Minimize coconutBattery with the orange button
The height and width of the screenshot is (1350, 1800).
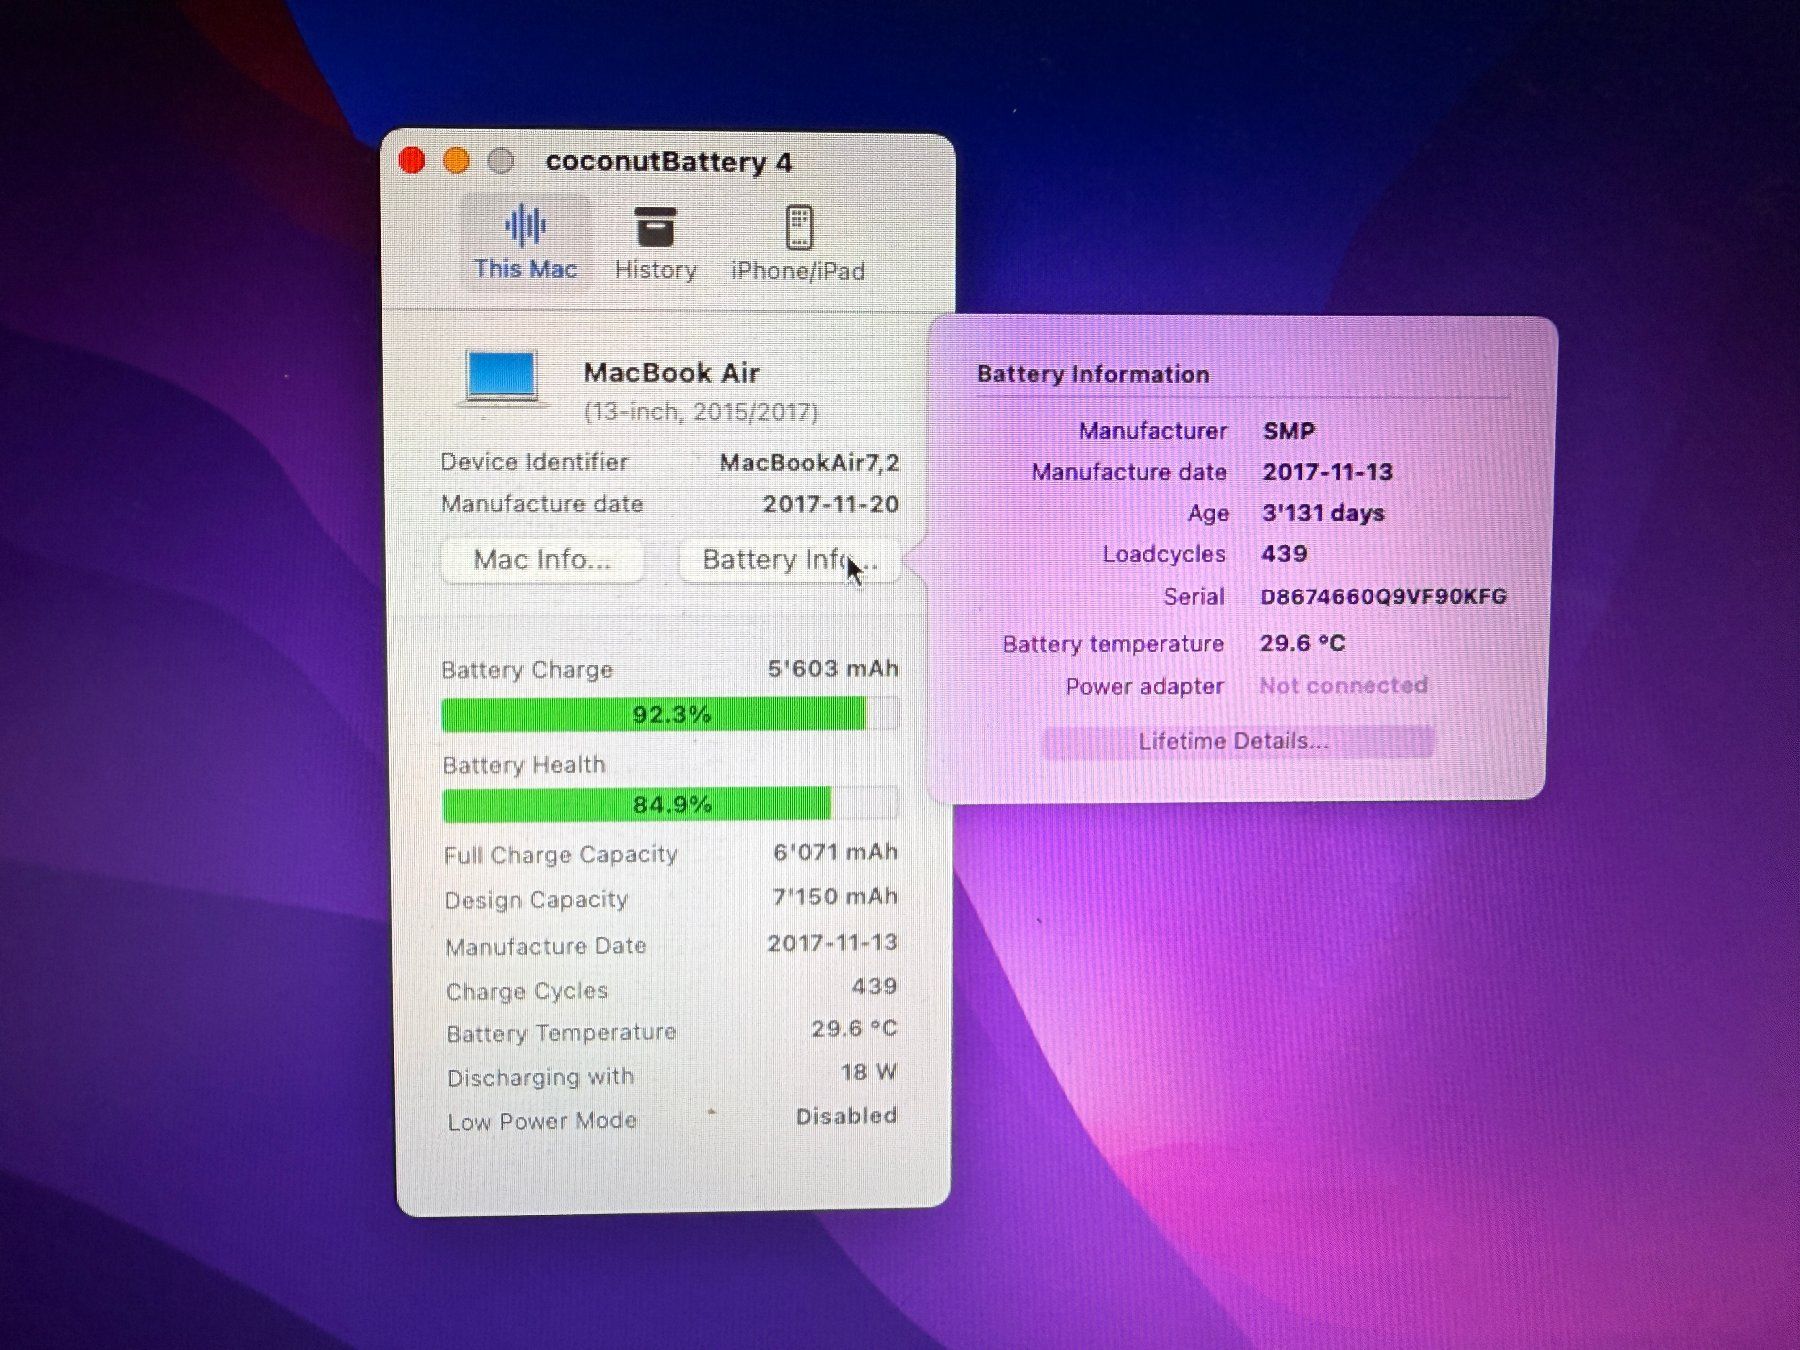(x=456, y=161)
